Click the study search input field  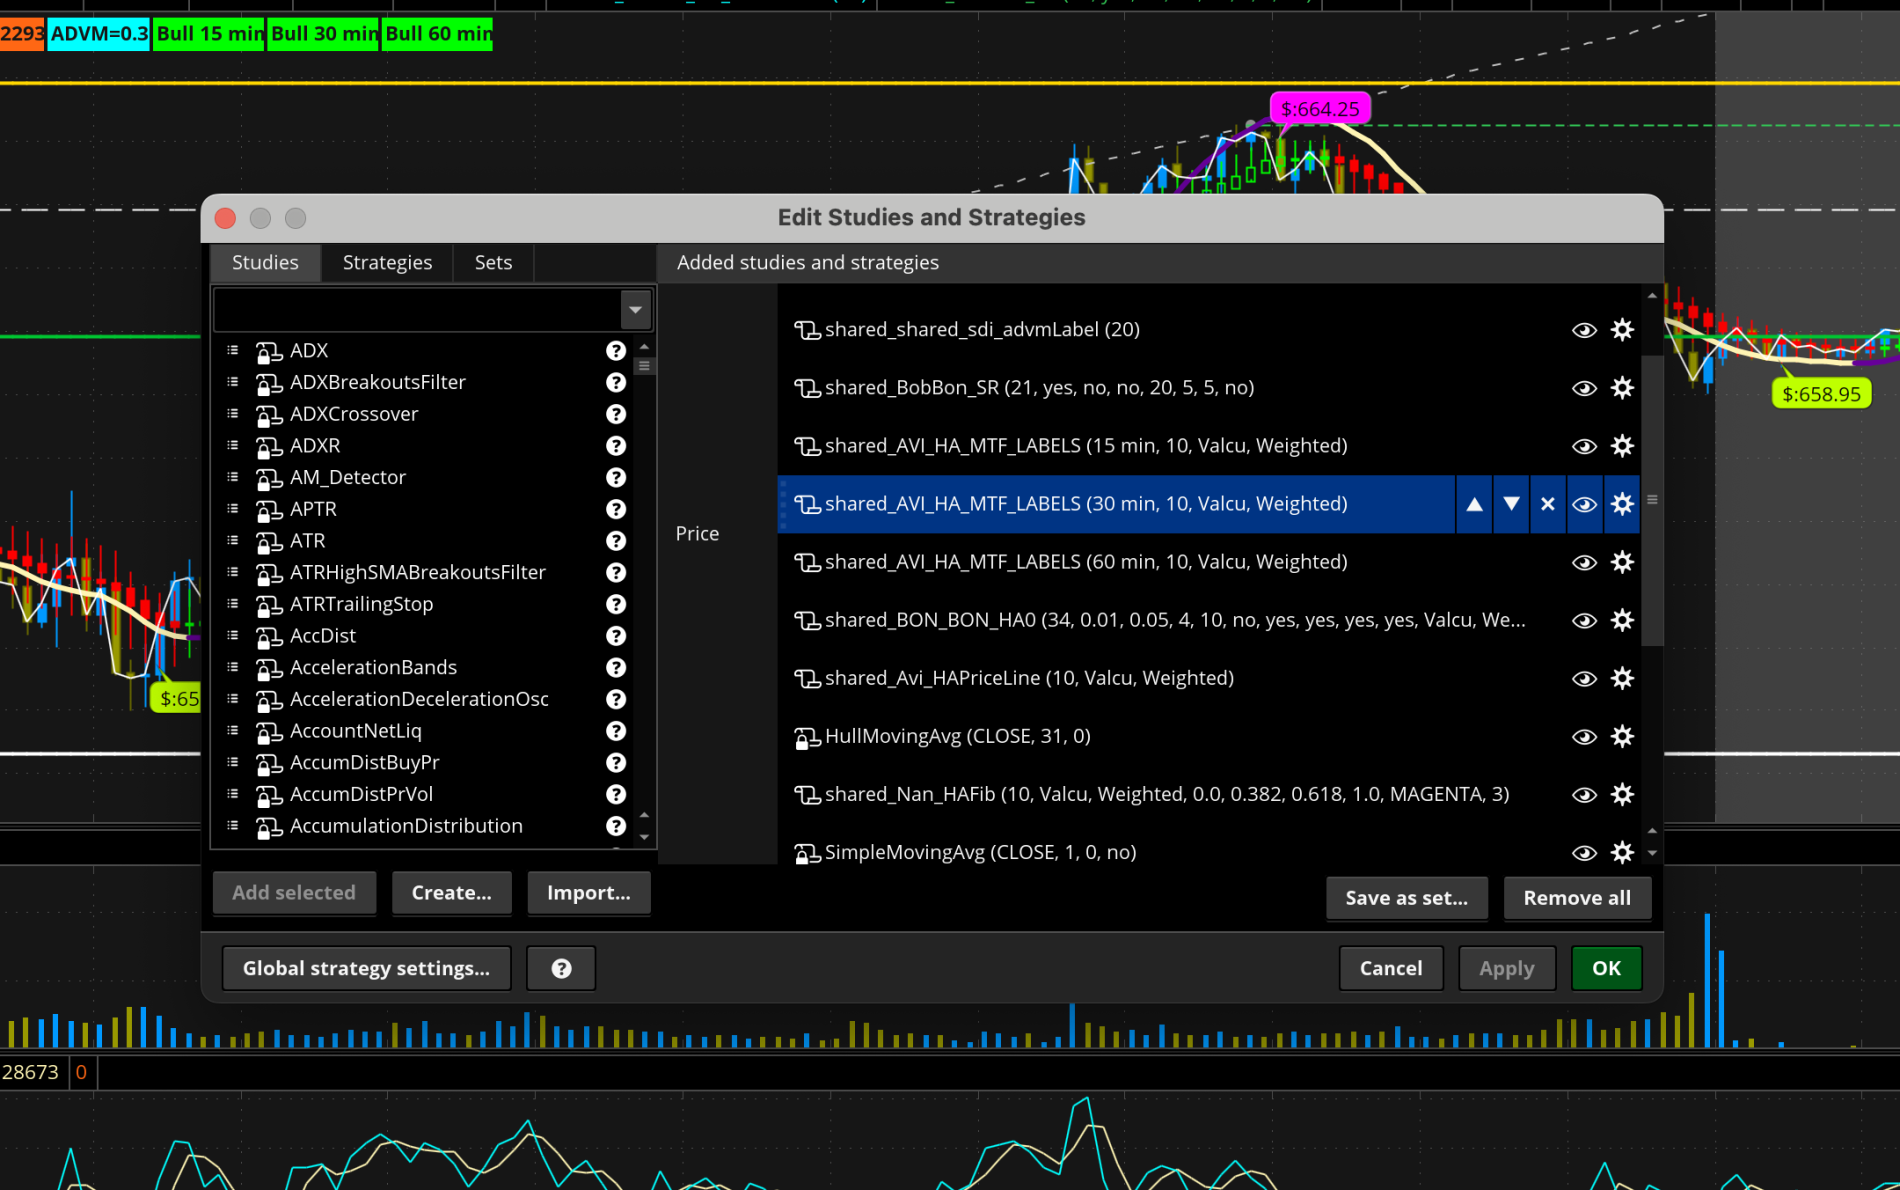coord(417,310)
